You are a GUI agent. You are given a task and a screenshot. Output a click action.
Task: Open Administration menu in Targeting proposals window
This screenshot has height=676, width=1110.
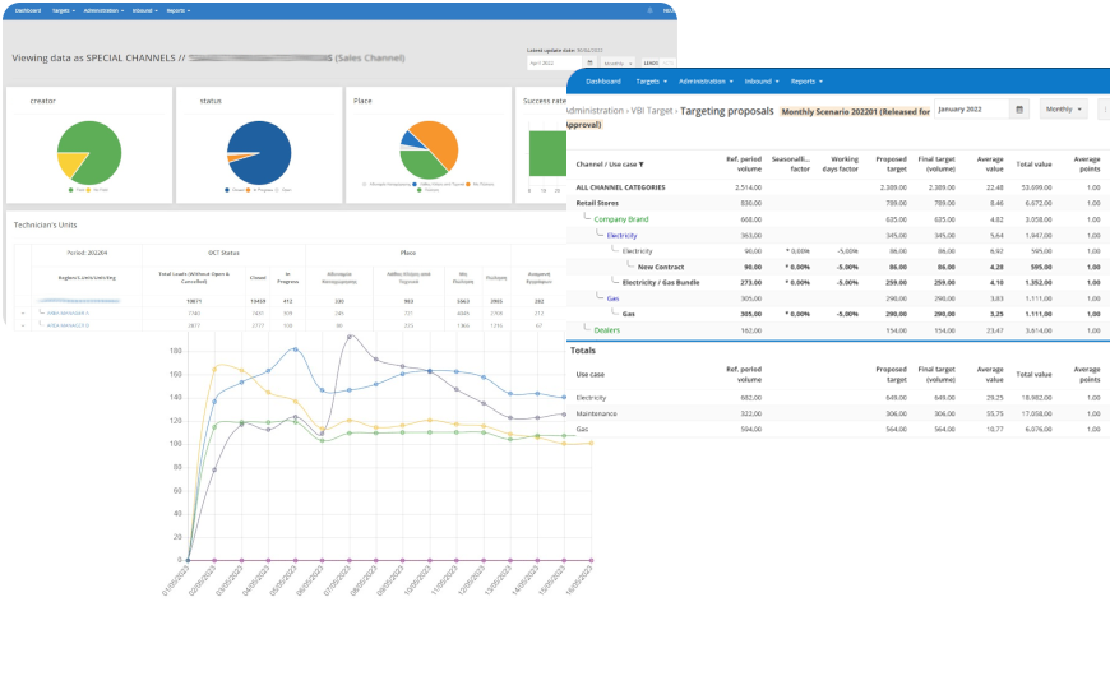pos(706,81)
